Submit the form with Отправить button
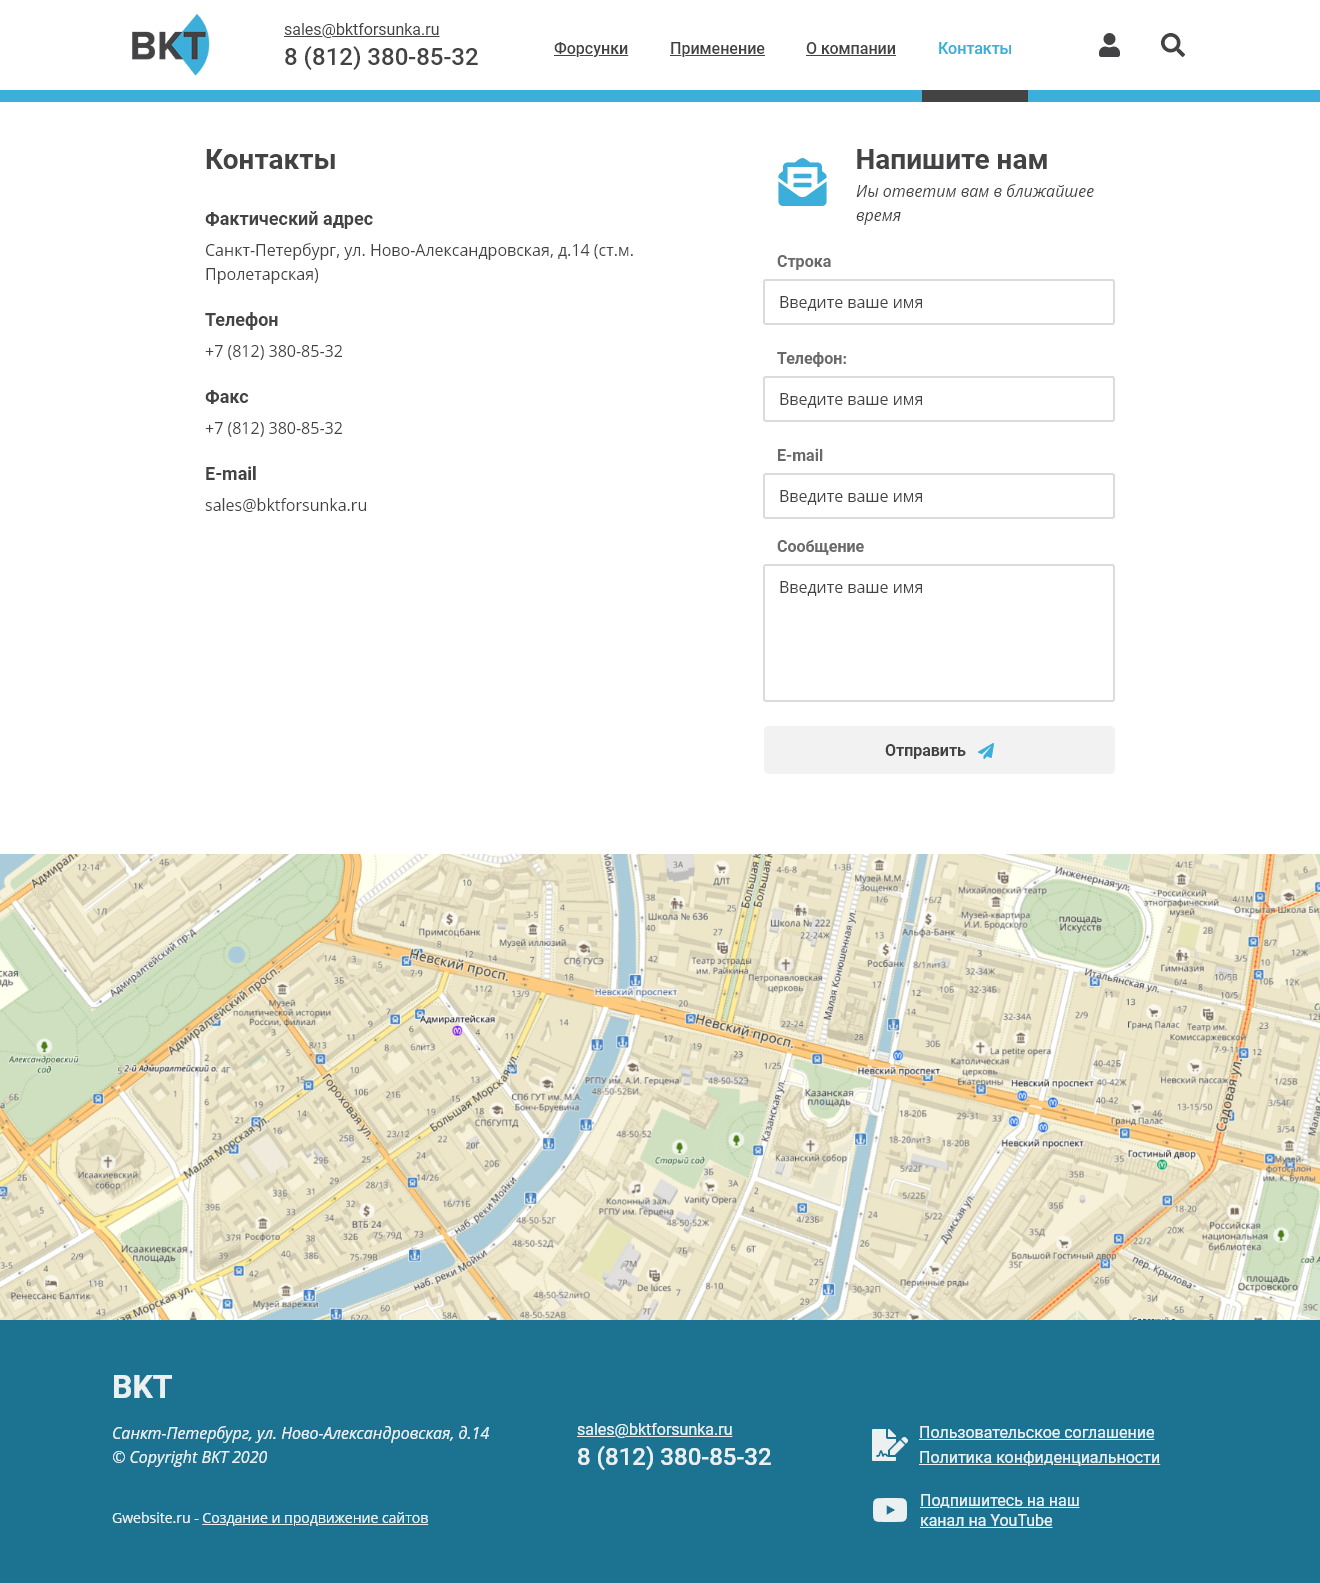1320x1583 pixels. tap(939, 750)
